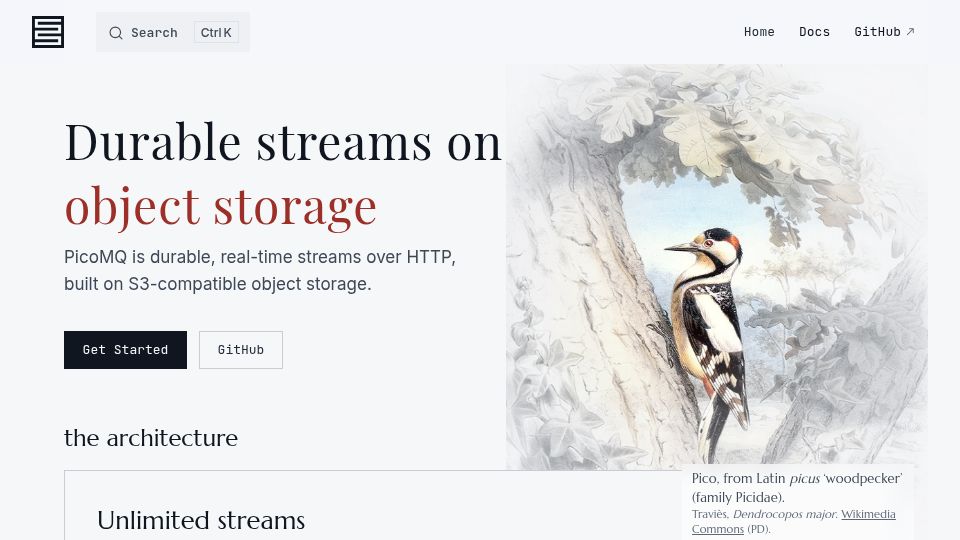Click the PicoMQ stacked-lines logo
This screenshot has height=540, width=960.
click(48, 32)
